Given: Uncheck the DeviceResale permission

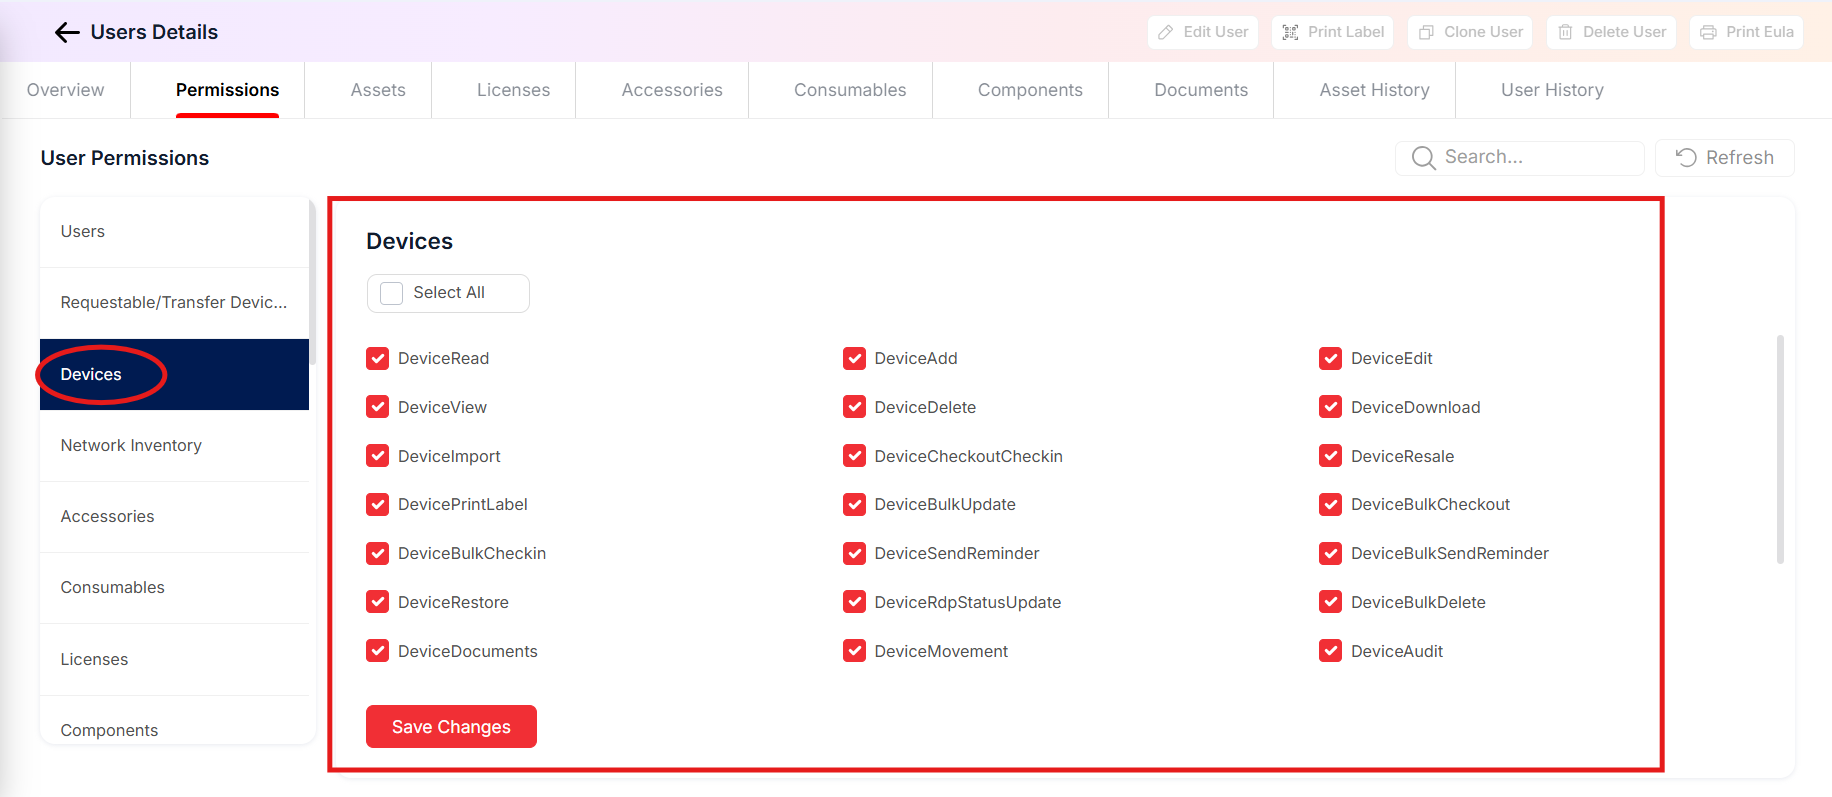Looking at the screenshot, I should click(x=1330, y=456).
